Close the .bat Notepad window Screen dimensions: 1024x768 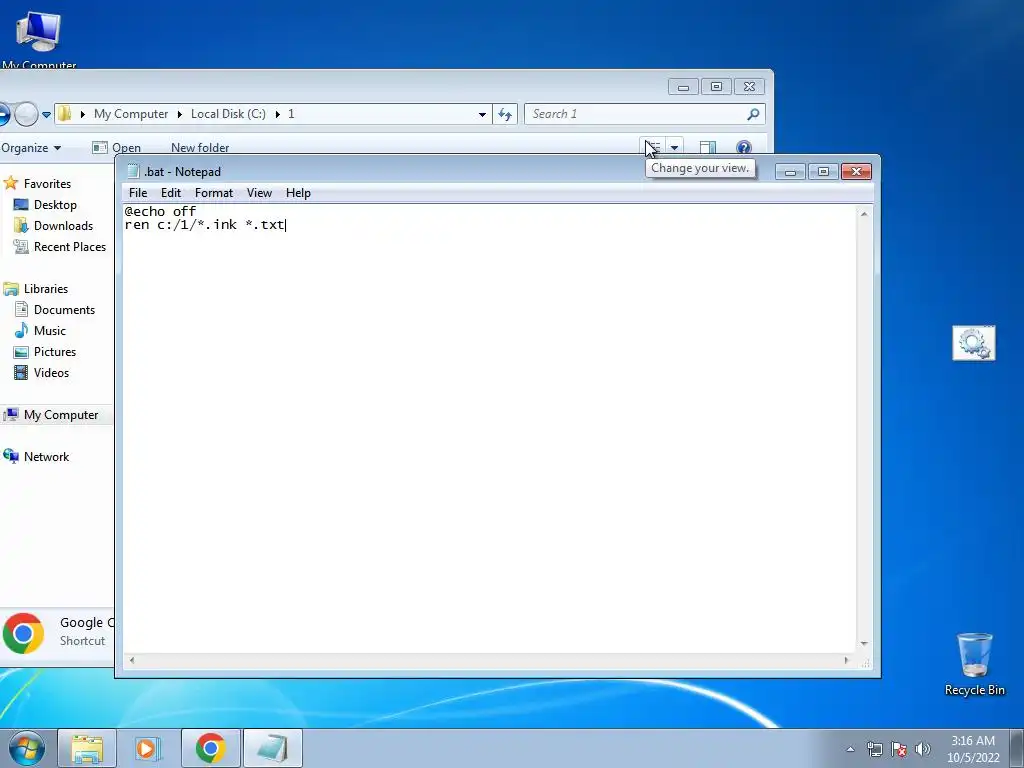coord(856,172)
